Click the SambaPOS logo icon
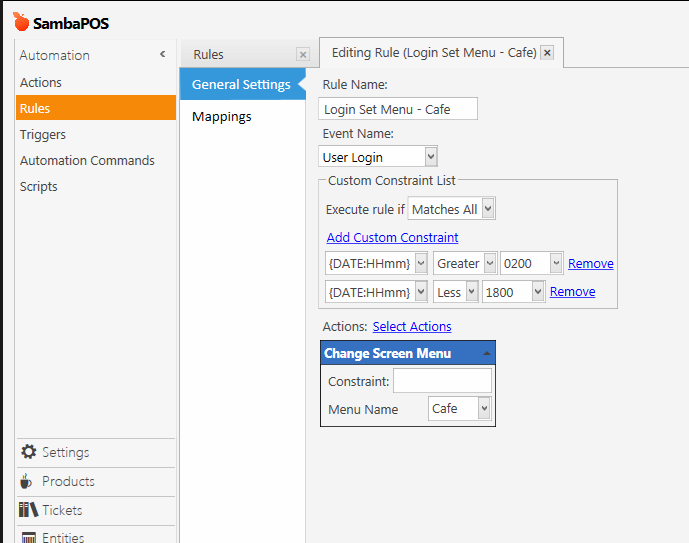 [x=21, y=22]
